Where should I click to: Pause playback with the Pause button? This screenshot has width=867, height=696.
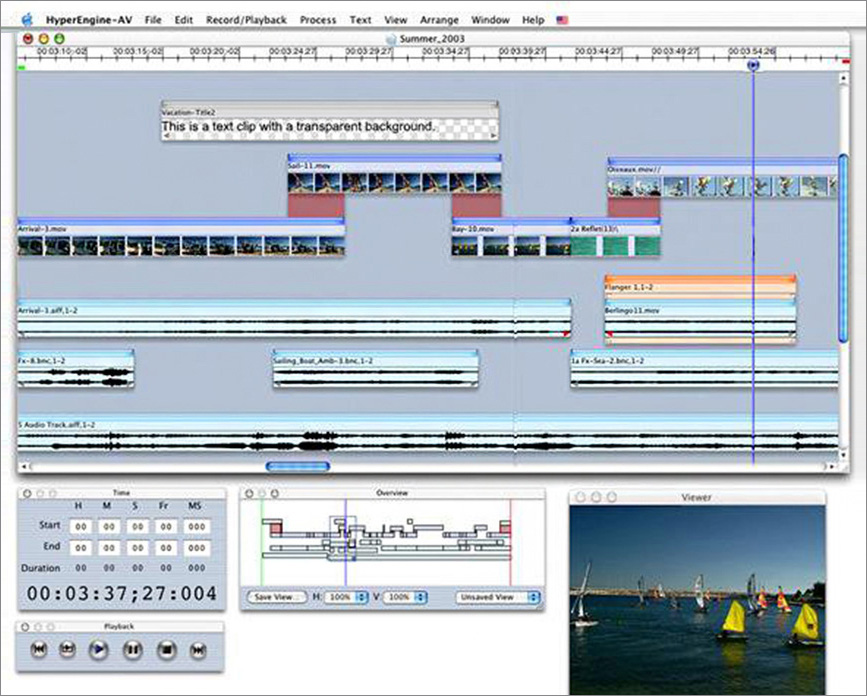point(133,650)
